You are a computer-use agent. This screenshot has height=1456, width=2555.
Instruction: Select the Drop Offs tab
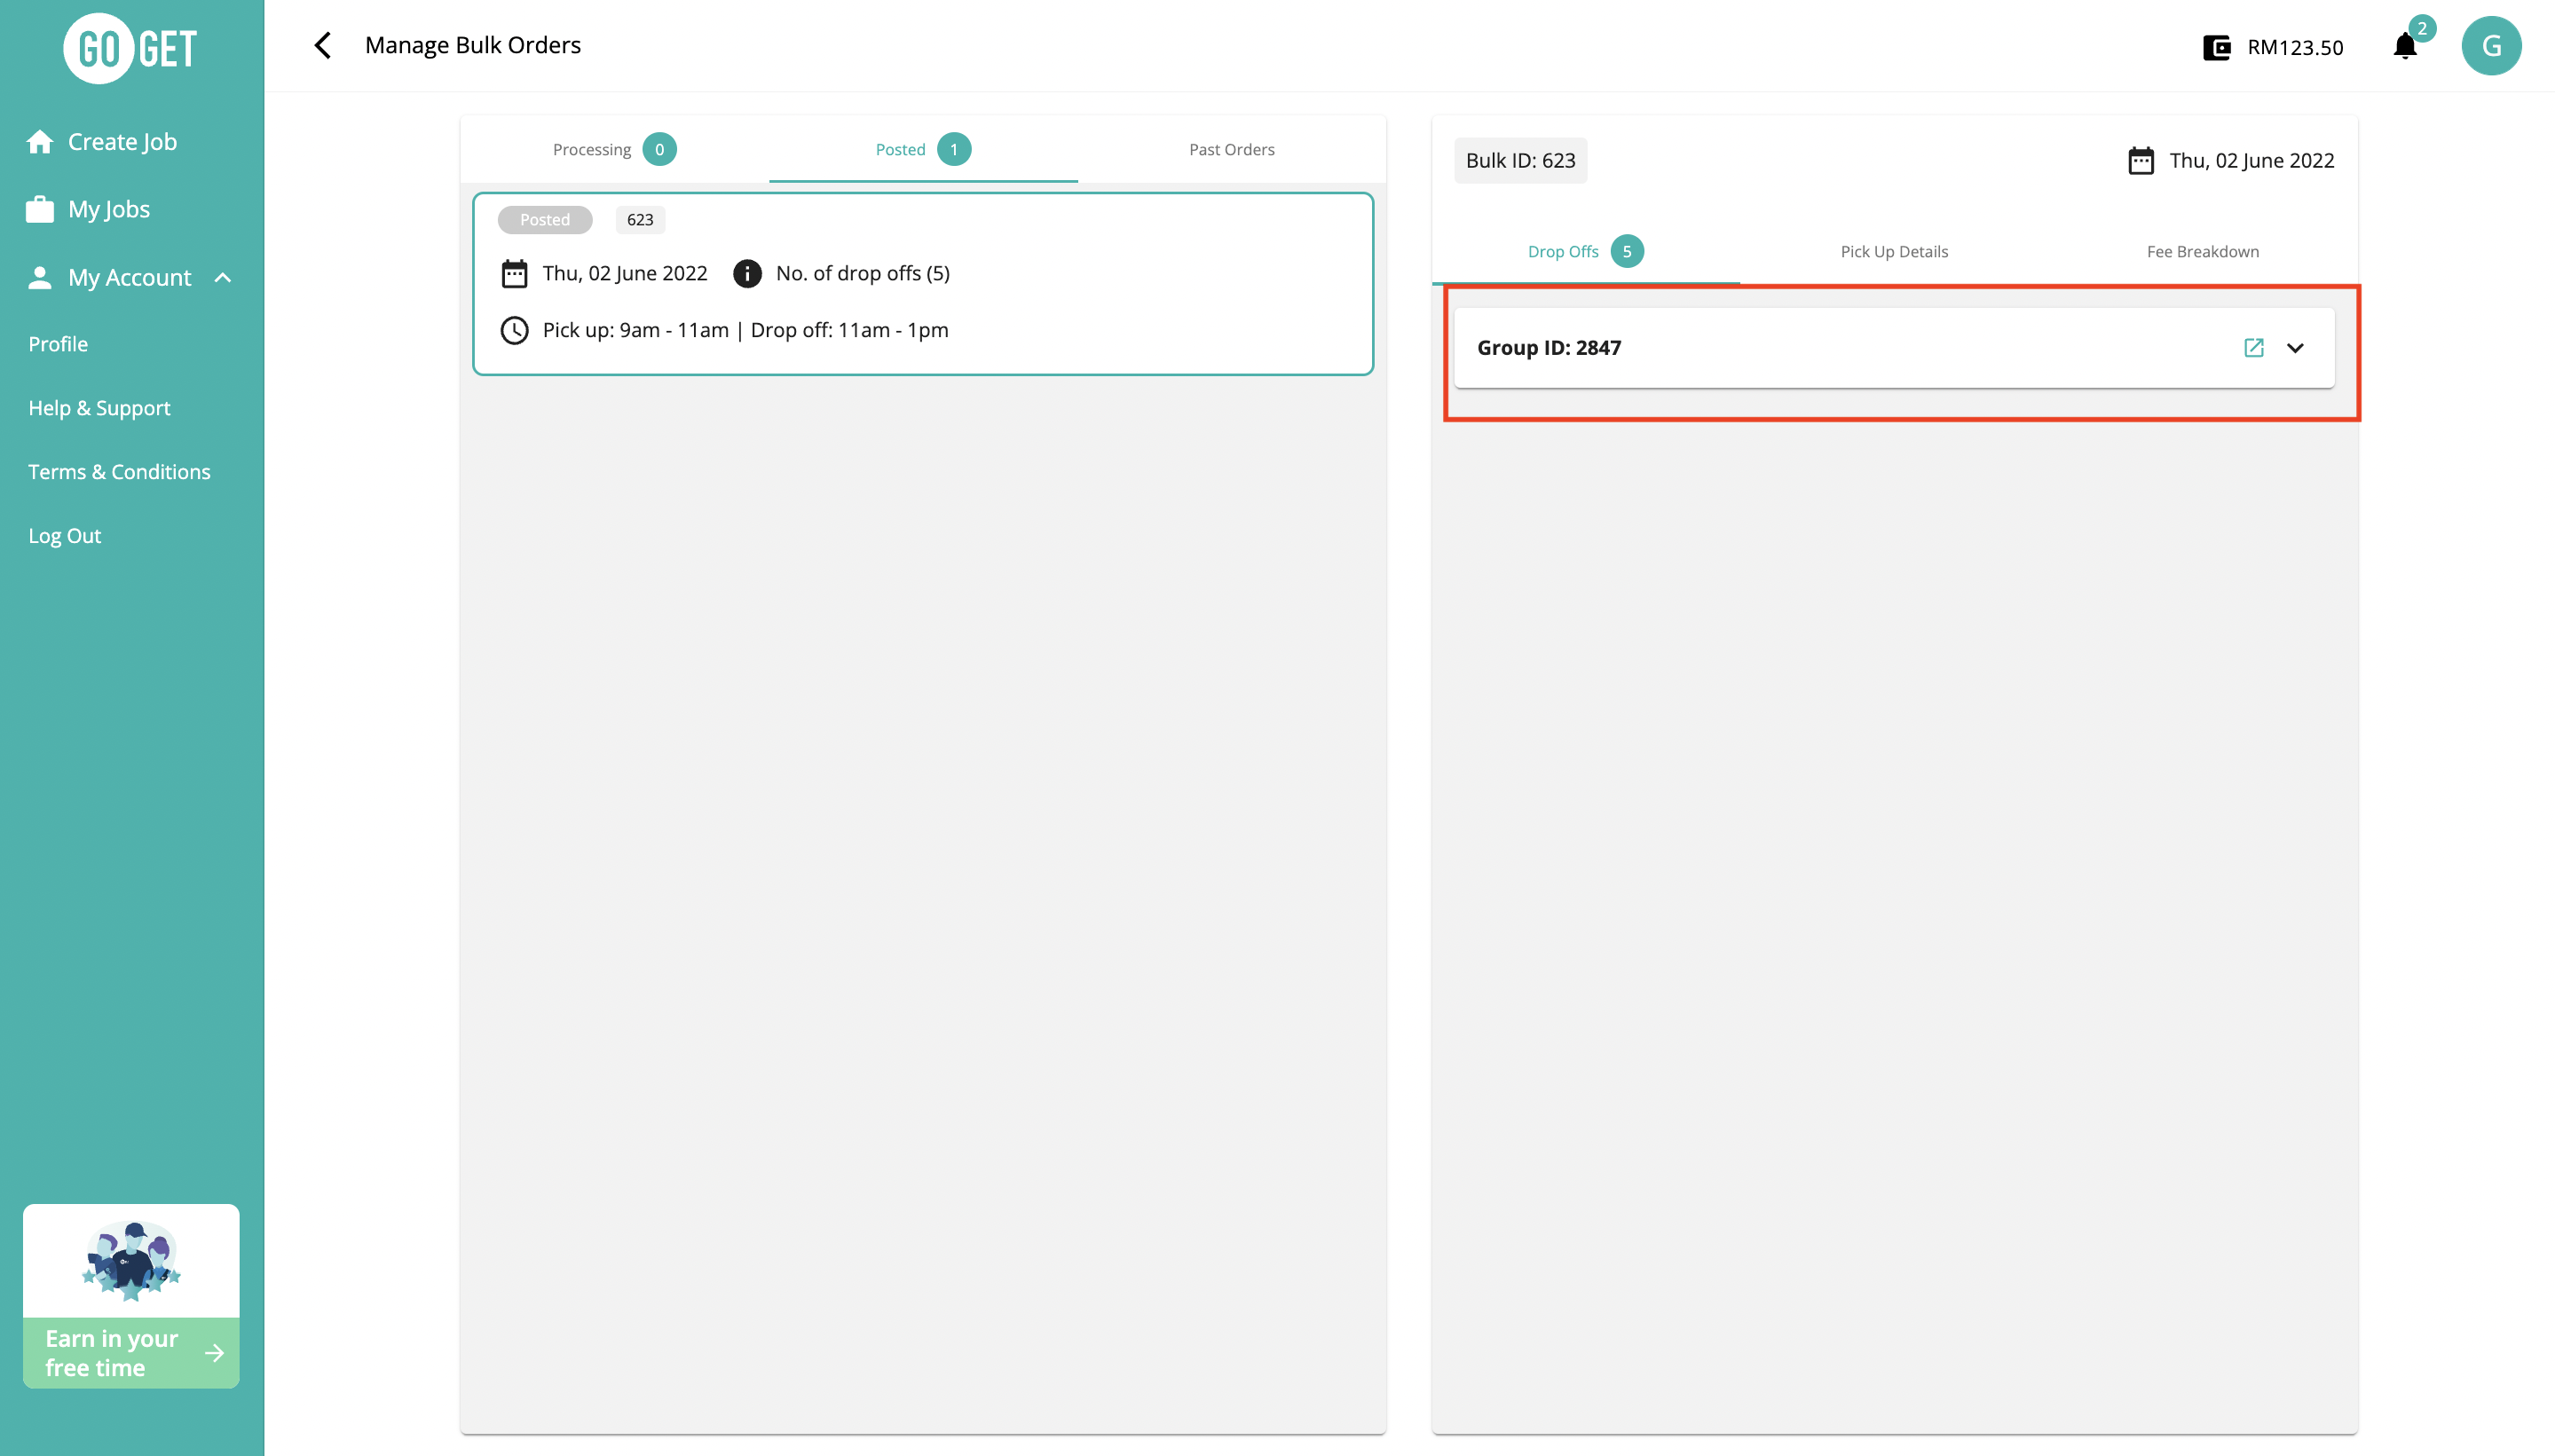1585,251
